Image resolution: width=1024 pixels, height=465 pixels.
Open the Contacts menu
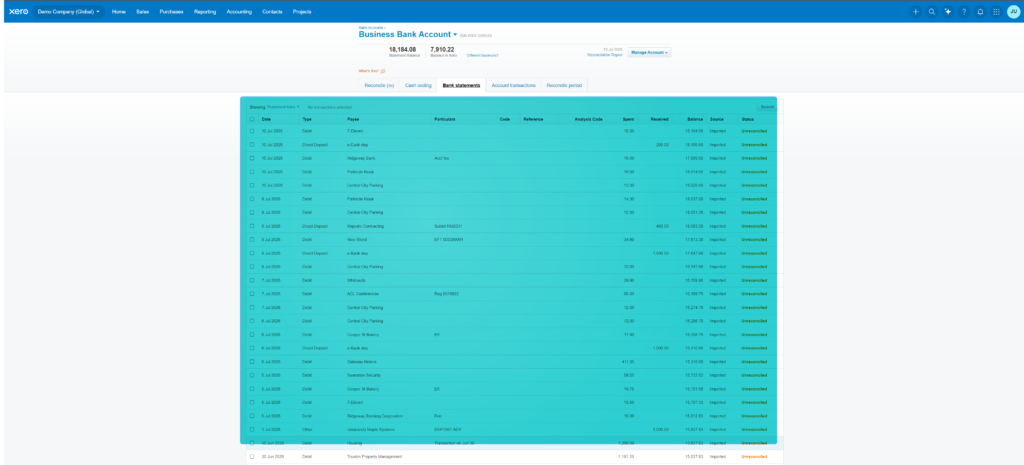coord(272,11)
